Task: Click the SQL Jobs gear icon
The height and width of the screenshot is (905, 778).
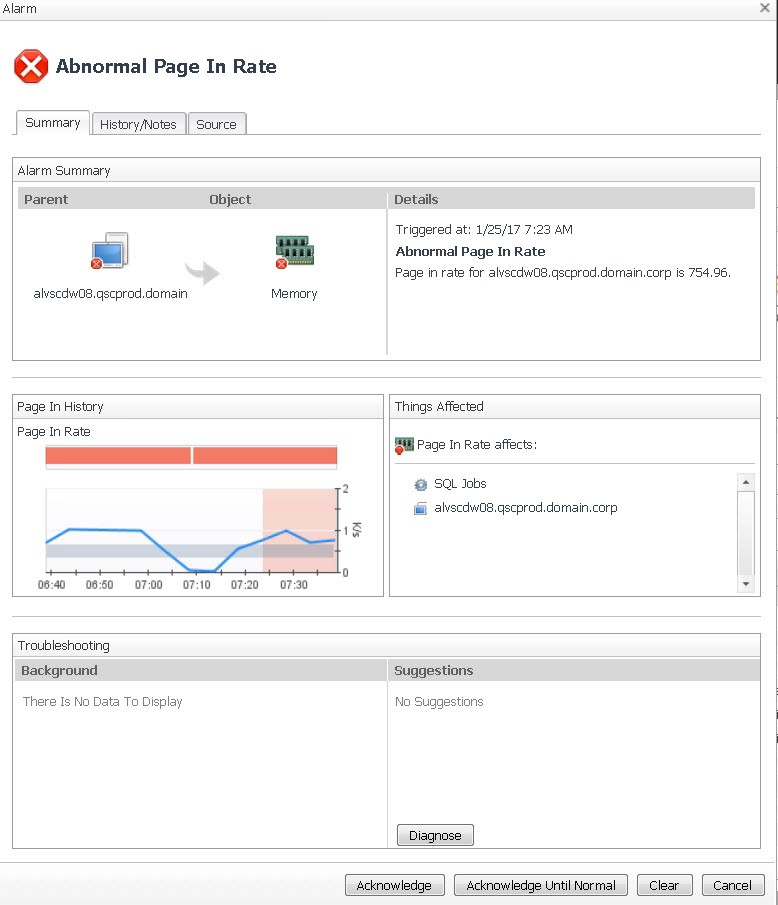Action: [420, 484]
